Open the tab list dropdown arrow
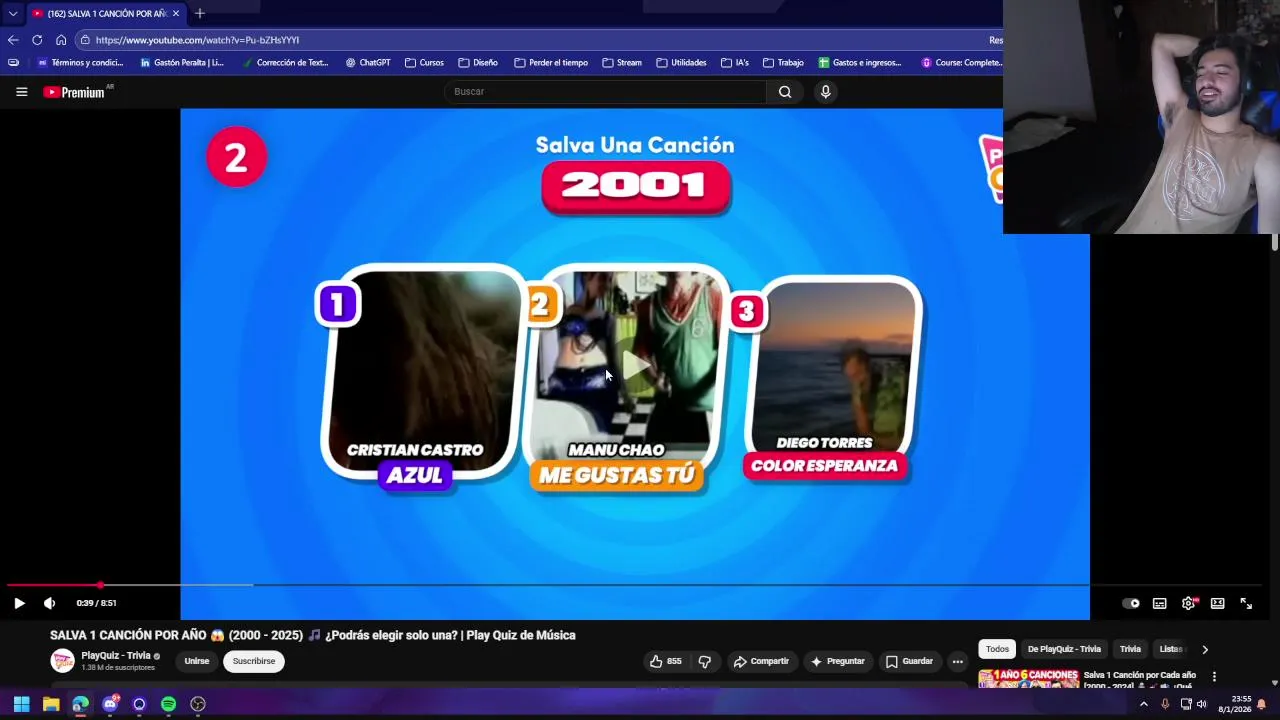This screenshot has height=720, width=1280. [x=13, y=14]
